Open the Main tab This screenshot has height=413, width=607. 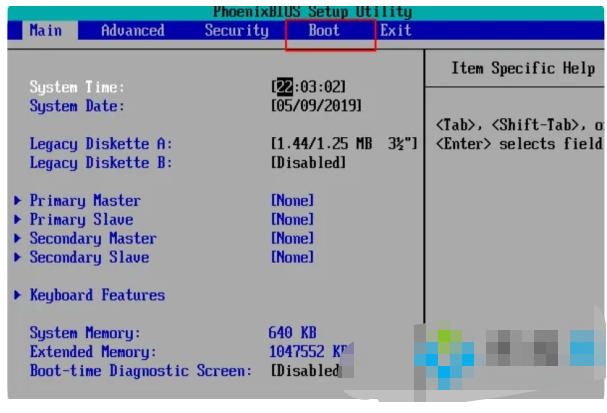[x=45, y=31]
